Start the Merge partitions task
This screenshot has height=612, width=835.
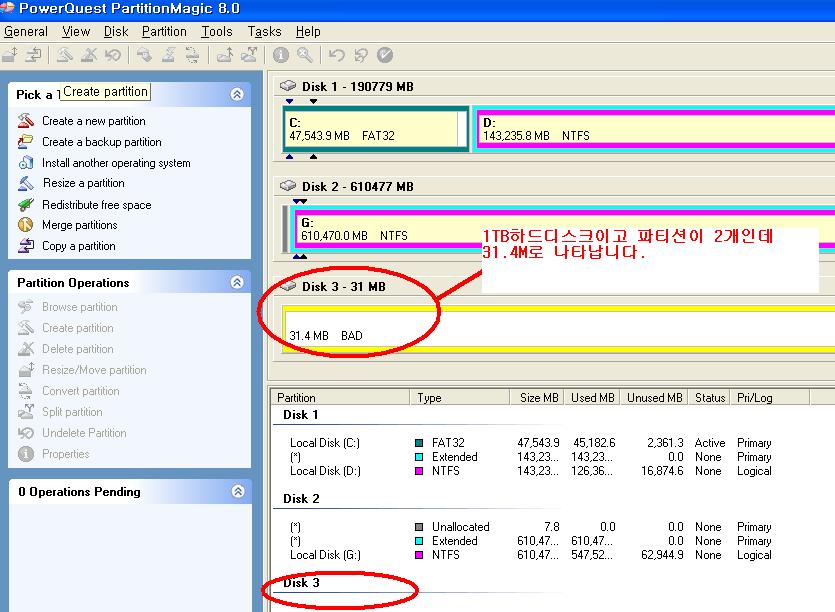[x=79, y=225]
